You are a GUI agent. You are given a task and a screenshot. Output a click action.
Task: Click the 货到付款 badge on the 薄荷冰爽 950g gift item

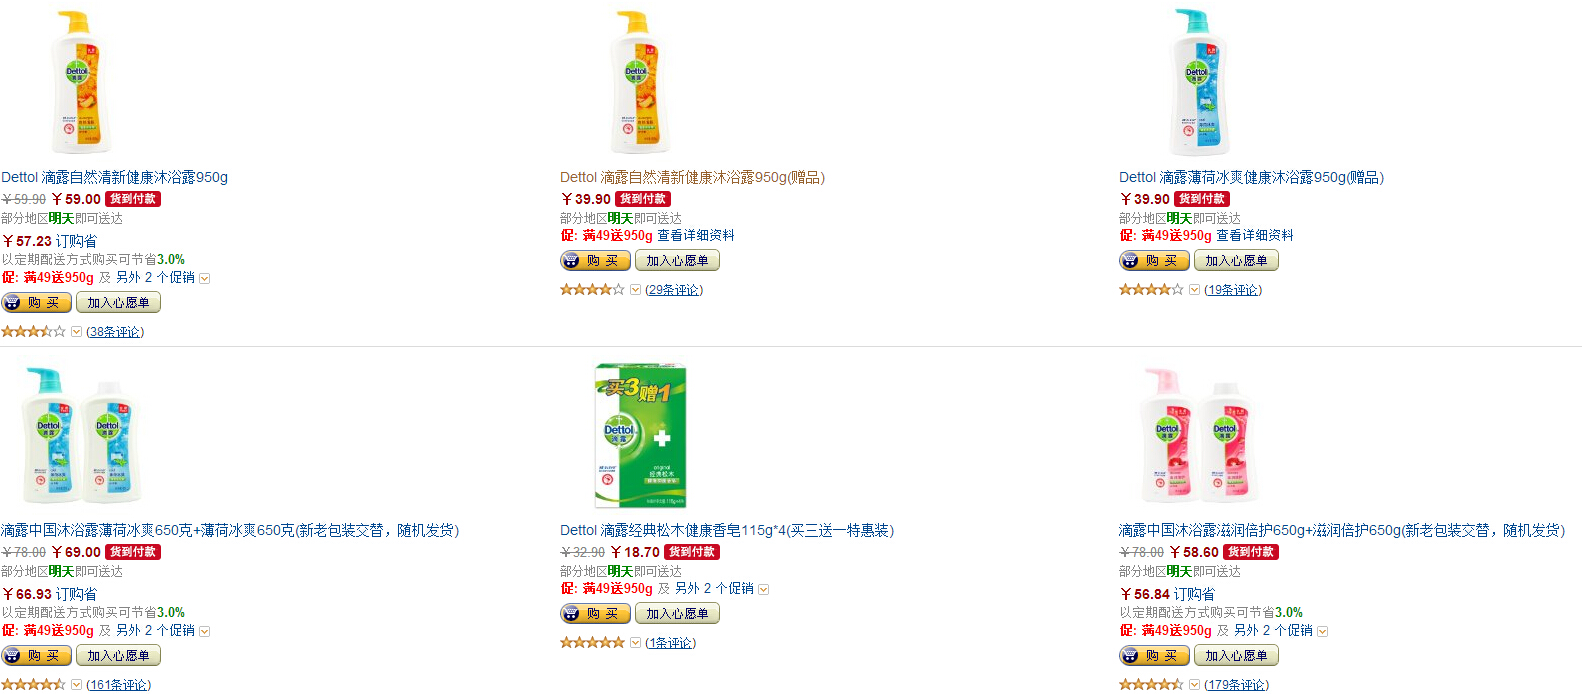click(x=1202, y=199)
